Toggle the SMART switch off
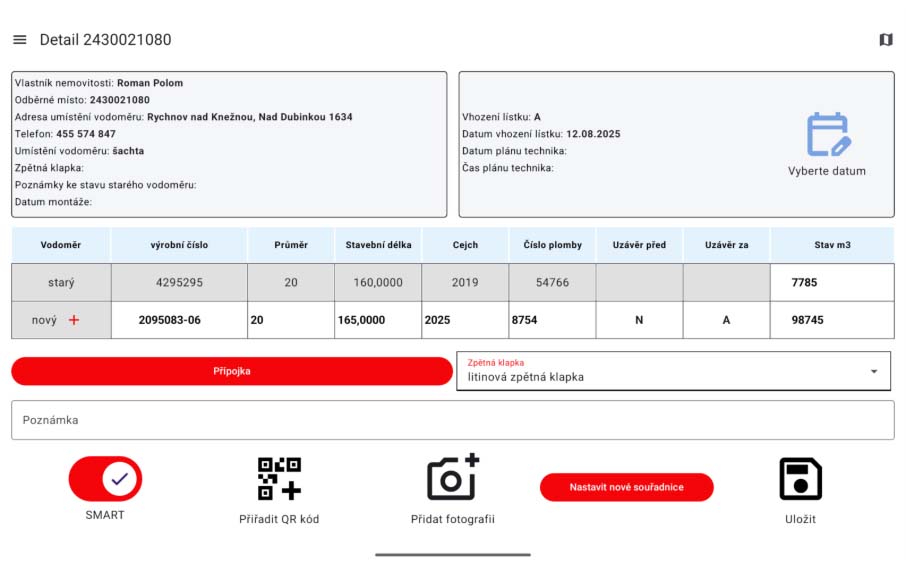The height and width of the screenshot is (567, 906). (105, 479)
